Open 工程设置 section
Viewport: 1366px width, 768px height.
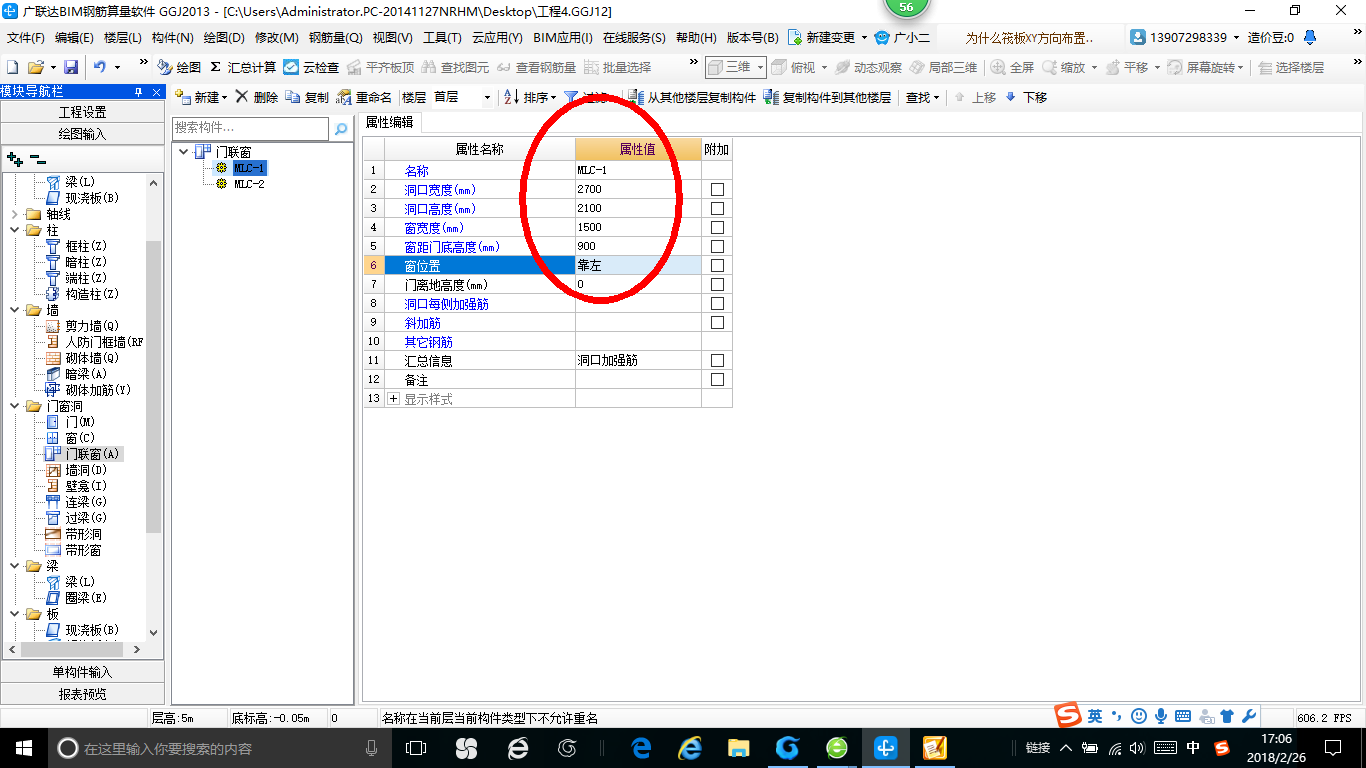pos(82,112)
